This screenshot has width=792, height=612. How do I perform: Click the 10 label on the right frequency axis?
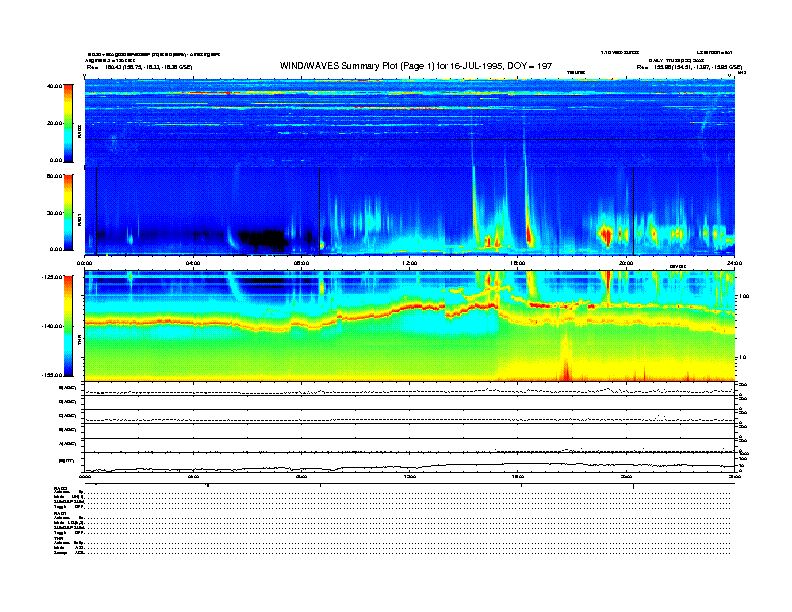[x=742, y=357]
